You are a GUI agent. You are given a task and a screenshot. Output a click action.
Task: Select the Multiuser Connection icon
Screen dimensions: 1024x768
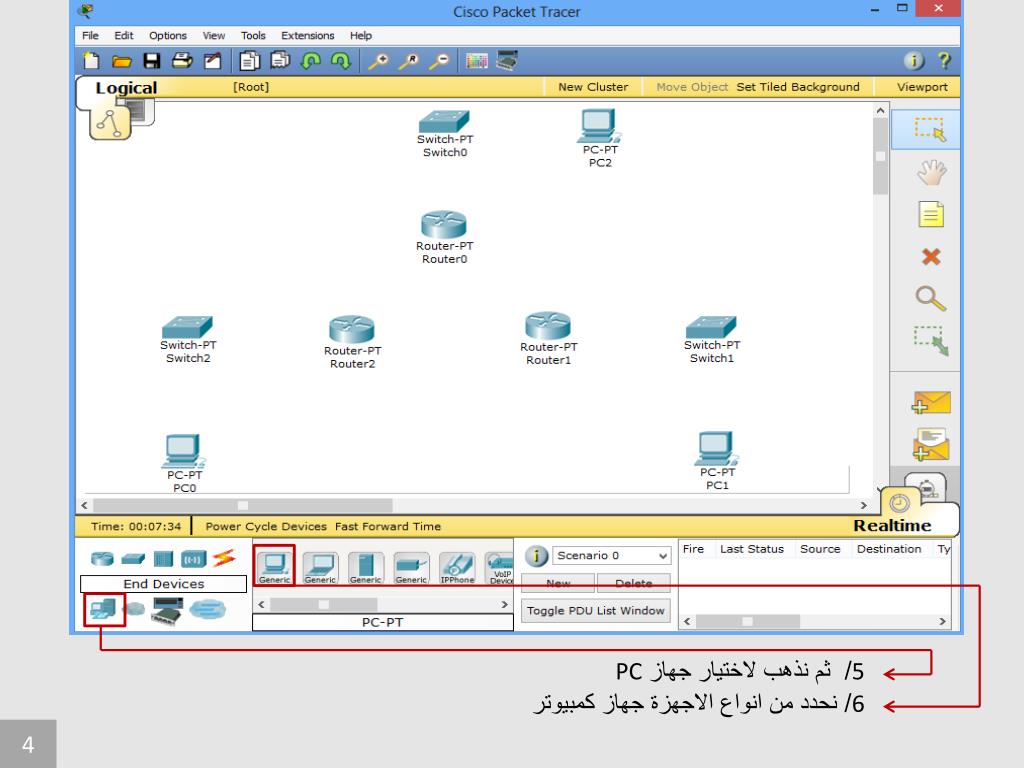tap(208, 610)
